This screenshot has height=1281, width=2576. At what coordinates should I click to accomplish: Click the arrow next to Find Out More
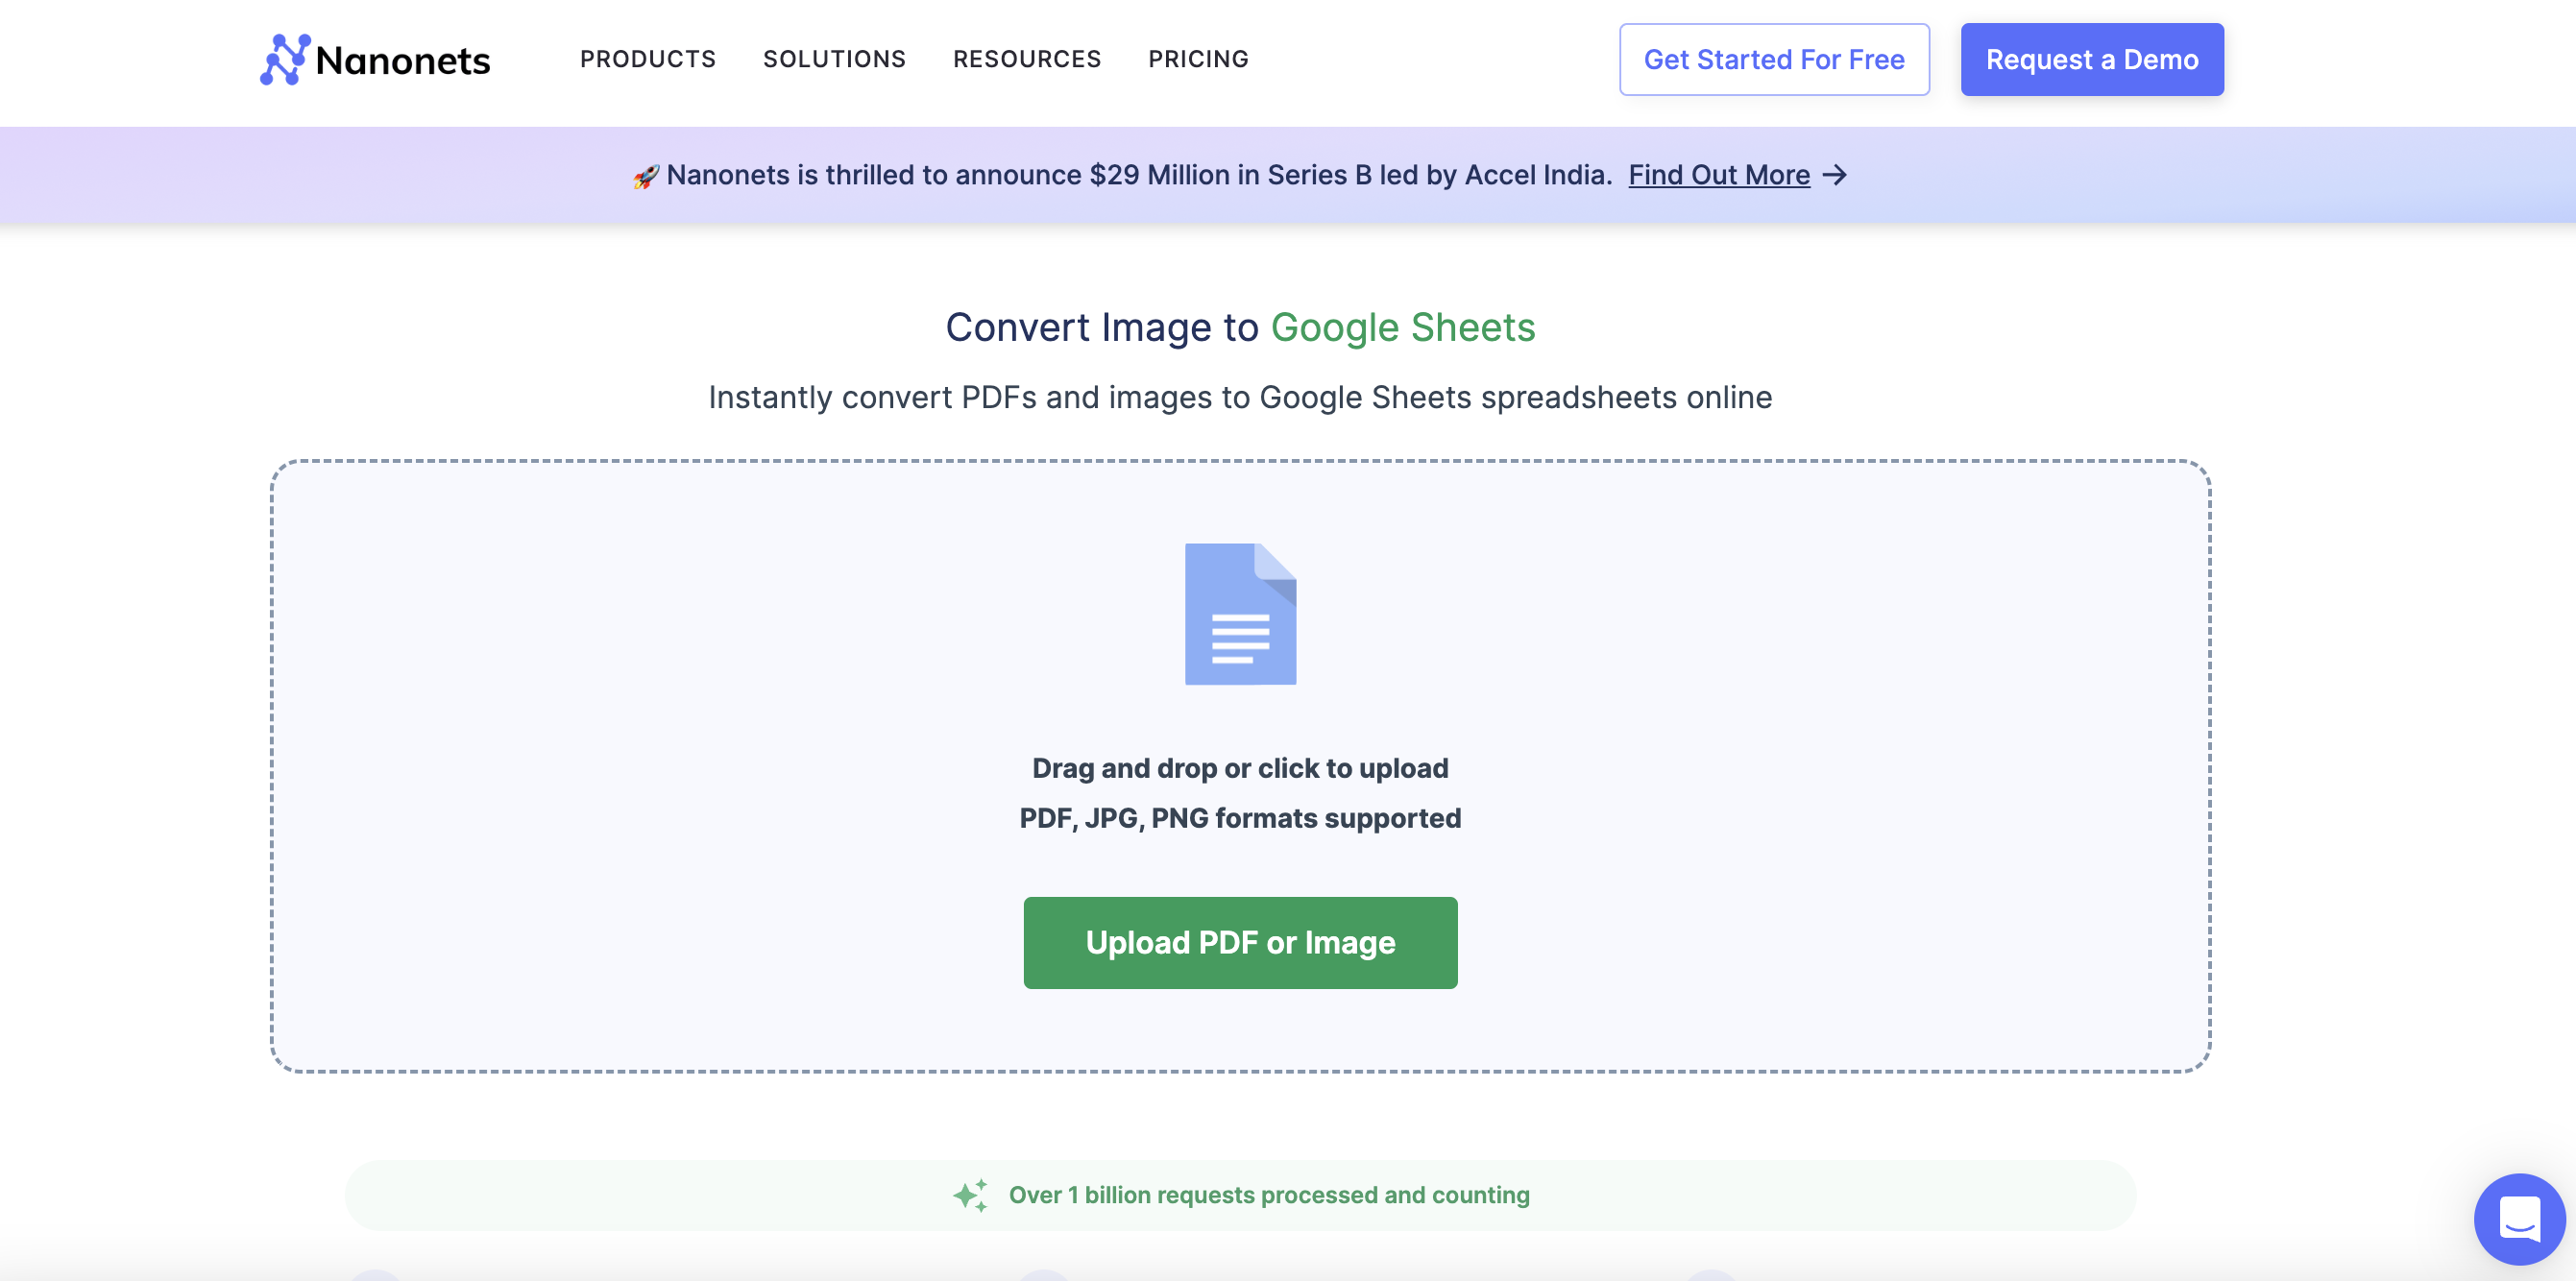(x=1836, y=175)
